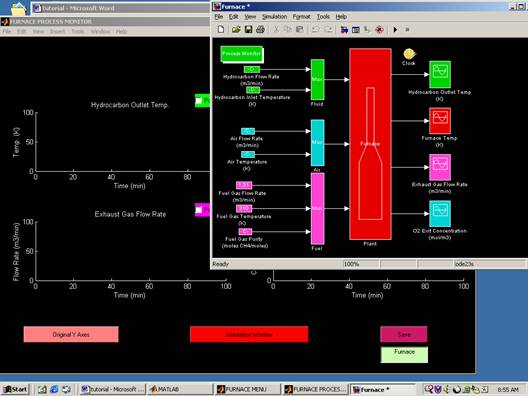528x396 pixels.
Task: Start the simulation with the play arrow
Action: (x=395, y=30)
